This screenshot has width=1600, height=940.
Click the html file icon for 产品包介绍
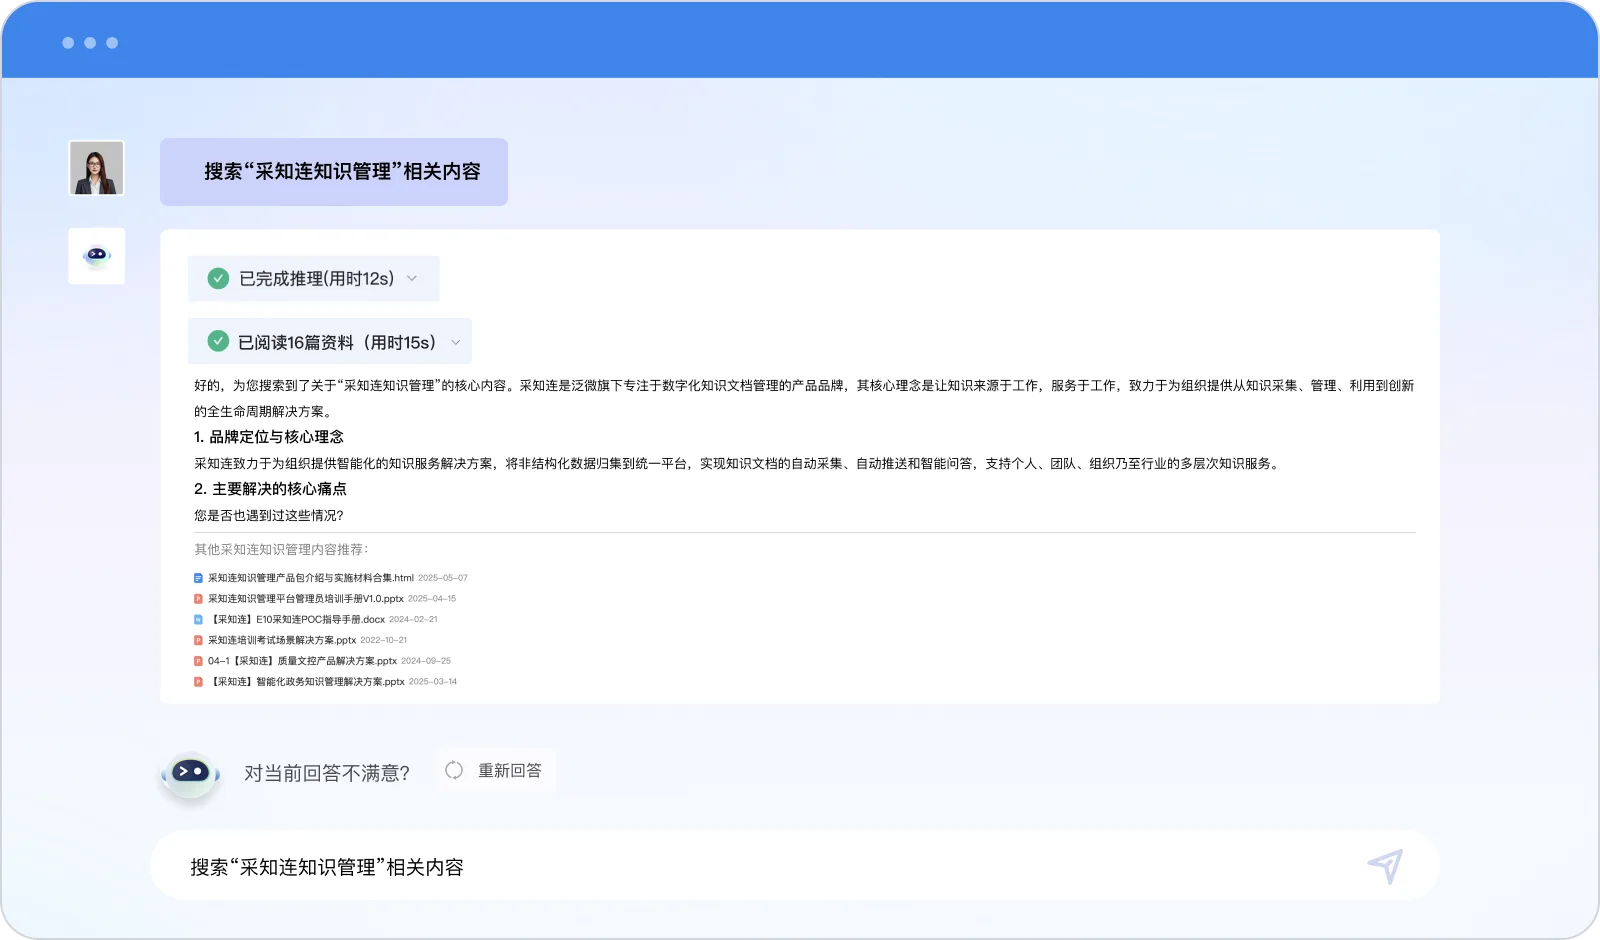click(x=198, y=578)
